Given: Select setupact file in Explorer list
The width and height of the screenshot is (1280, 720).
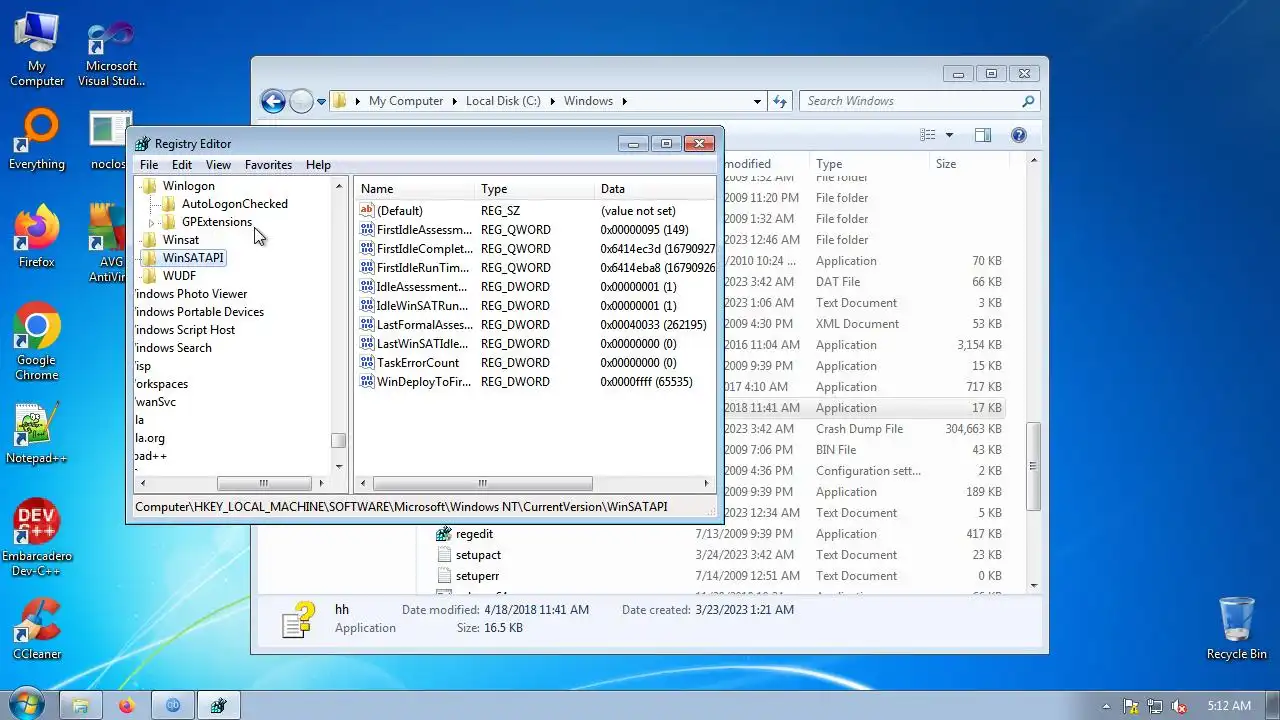Looking at the screenshot, I should tap(478, 555).
